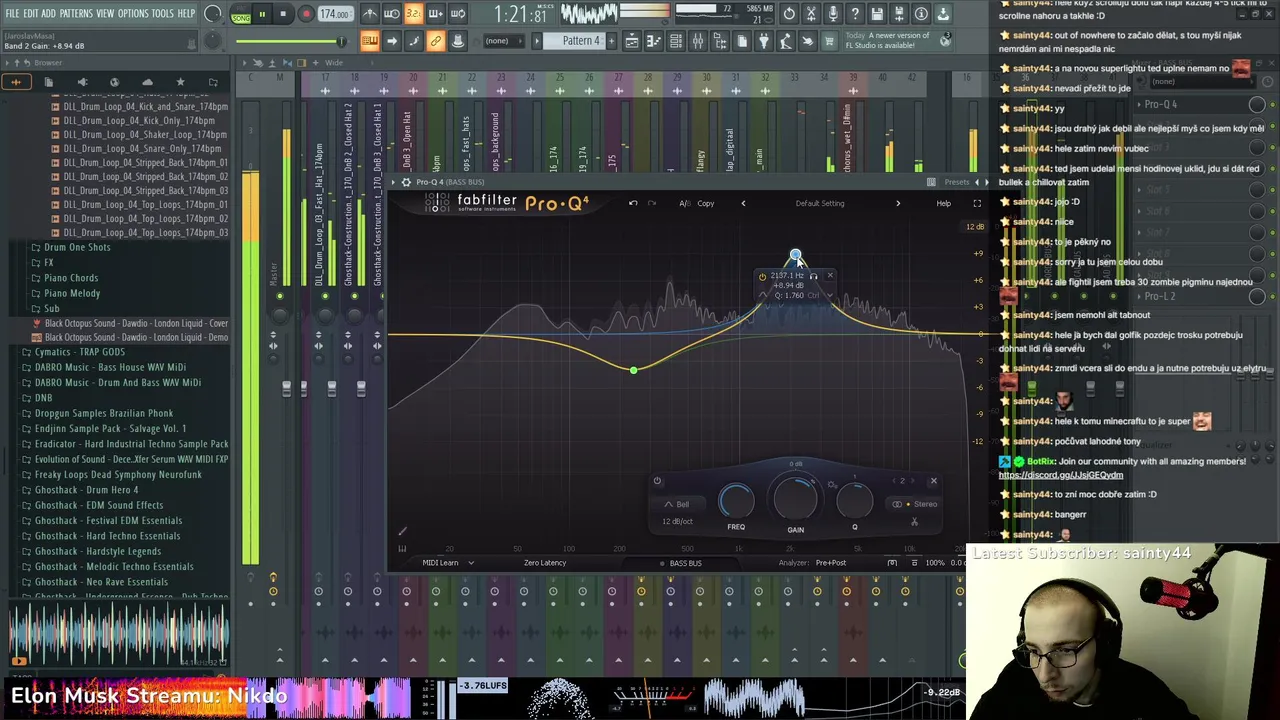Click the green EQ band node
The image size is (1280, 720).
coord(633,370)
